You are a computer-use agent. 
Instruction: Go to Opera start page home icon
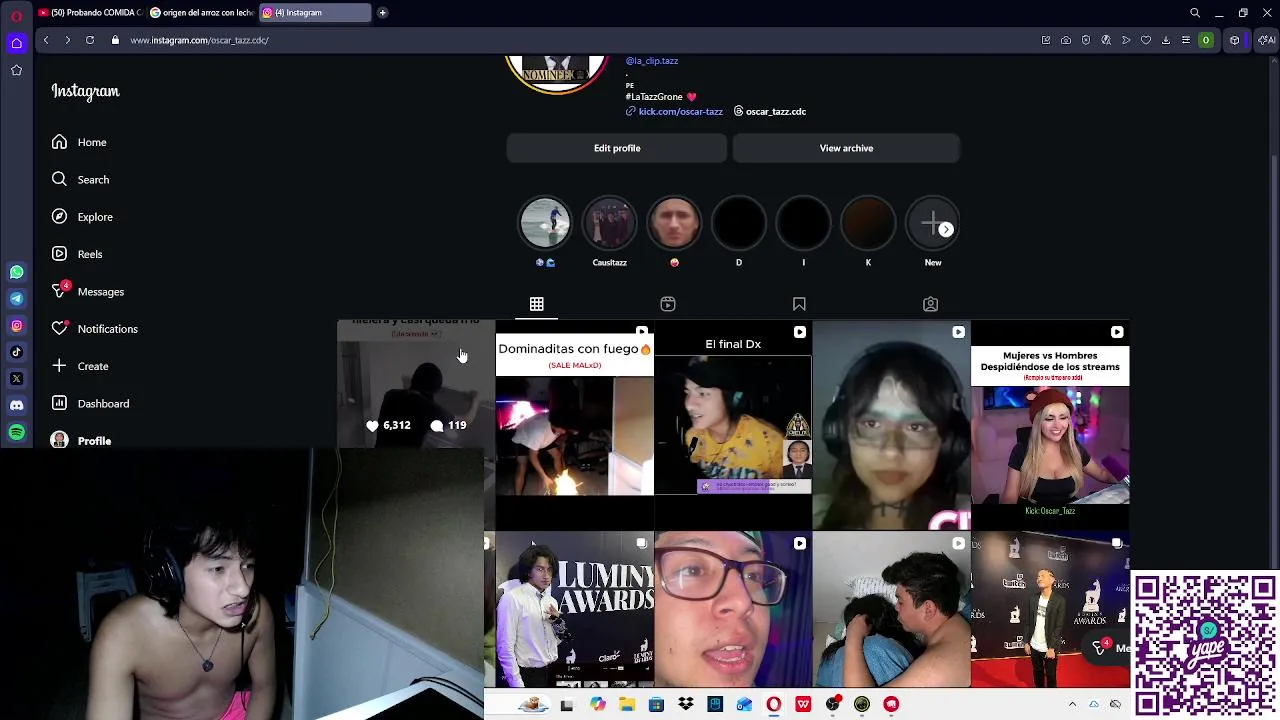pos(16,43)
